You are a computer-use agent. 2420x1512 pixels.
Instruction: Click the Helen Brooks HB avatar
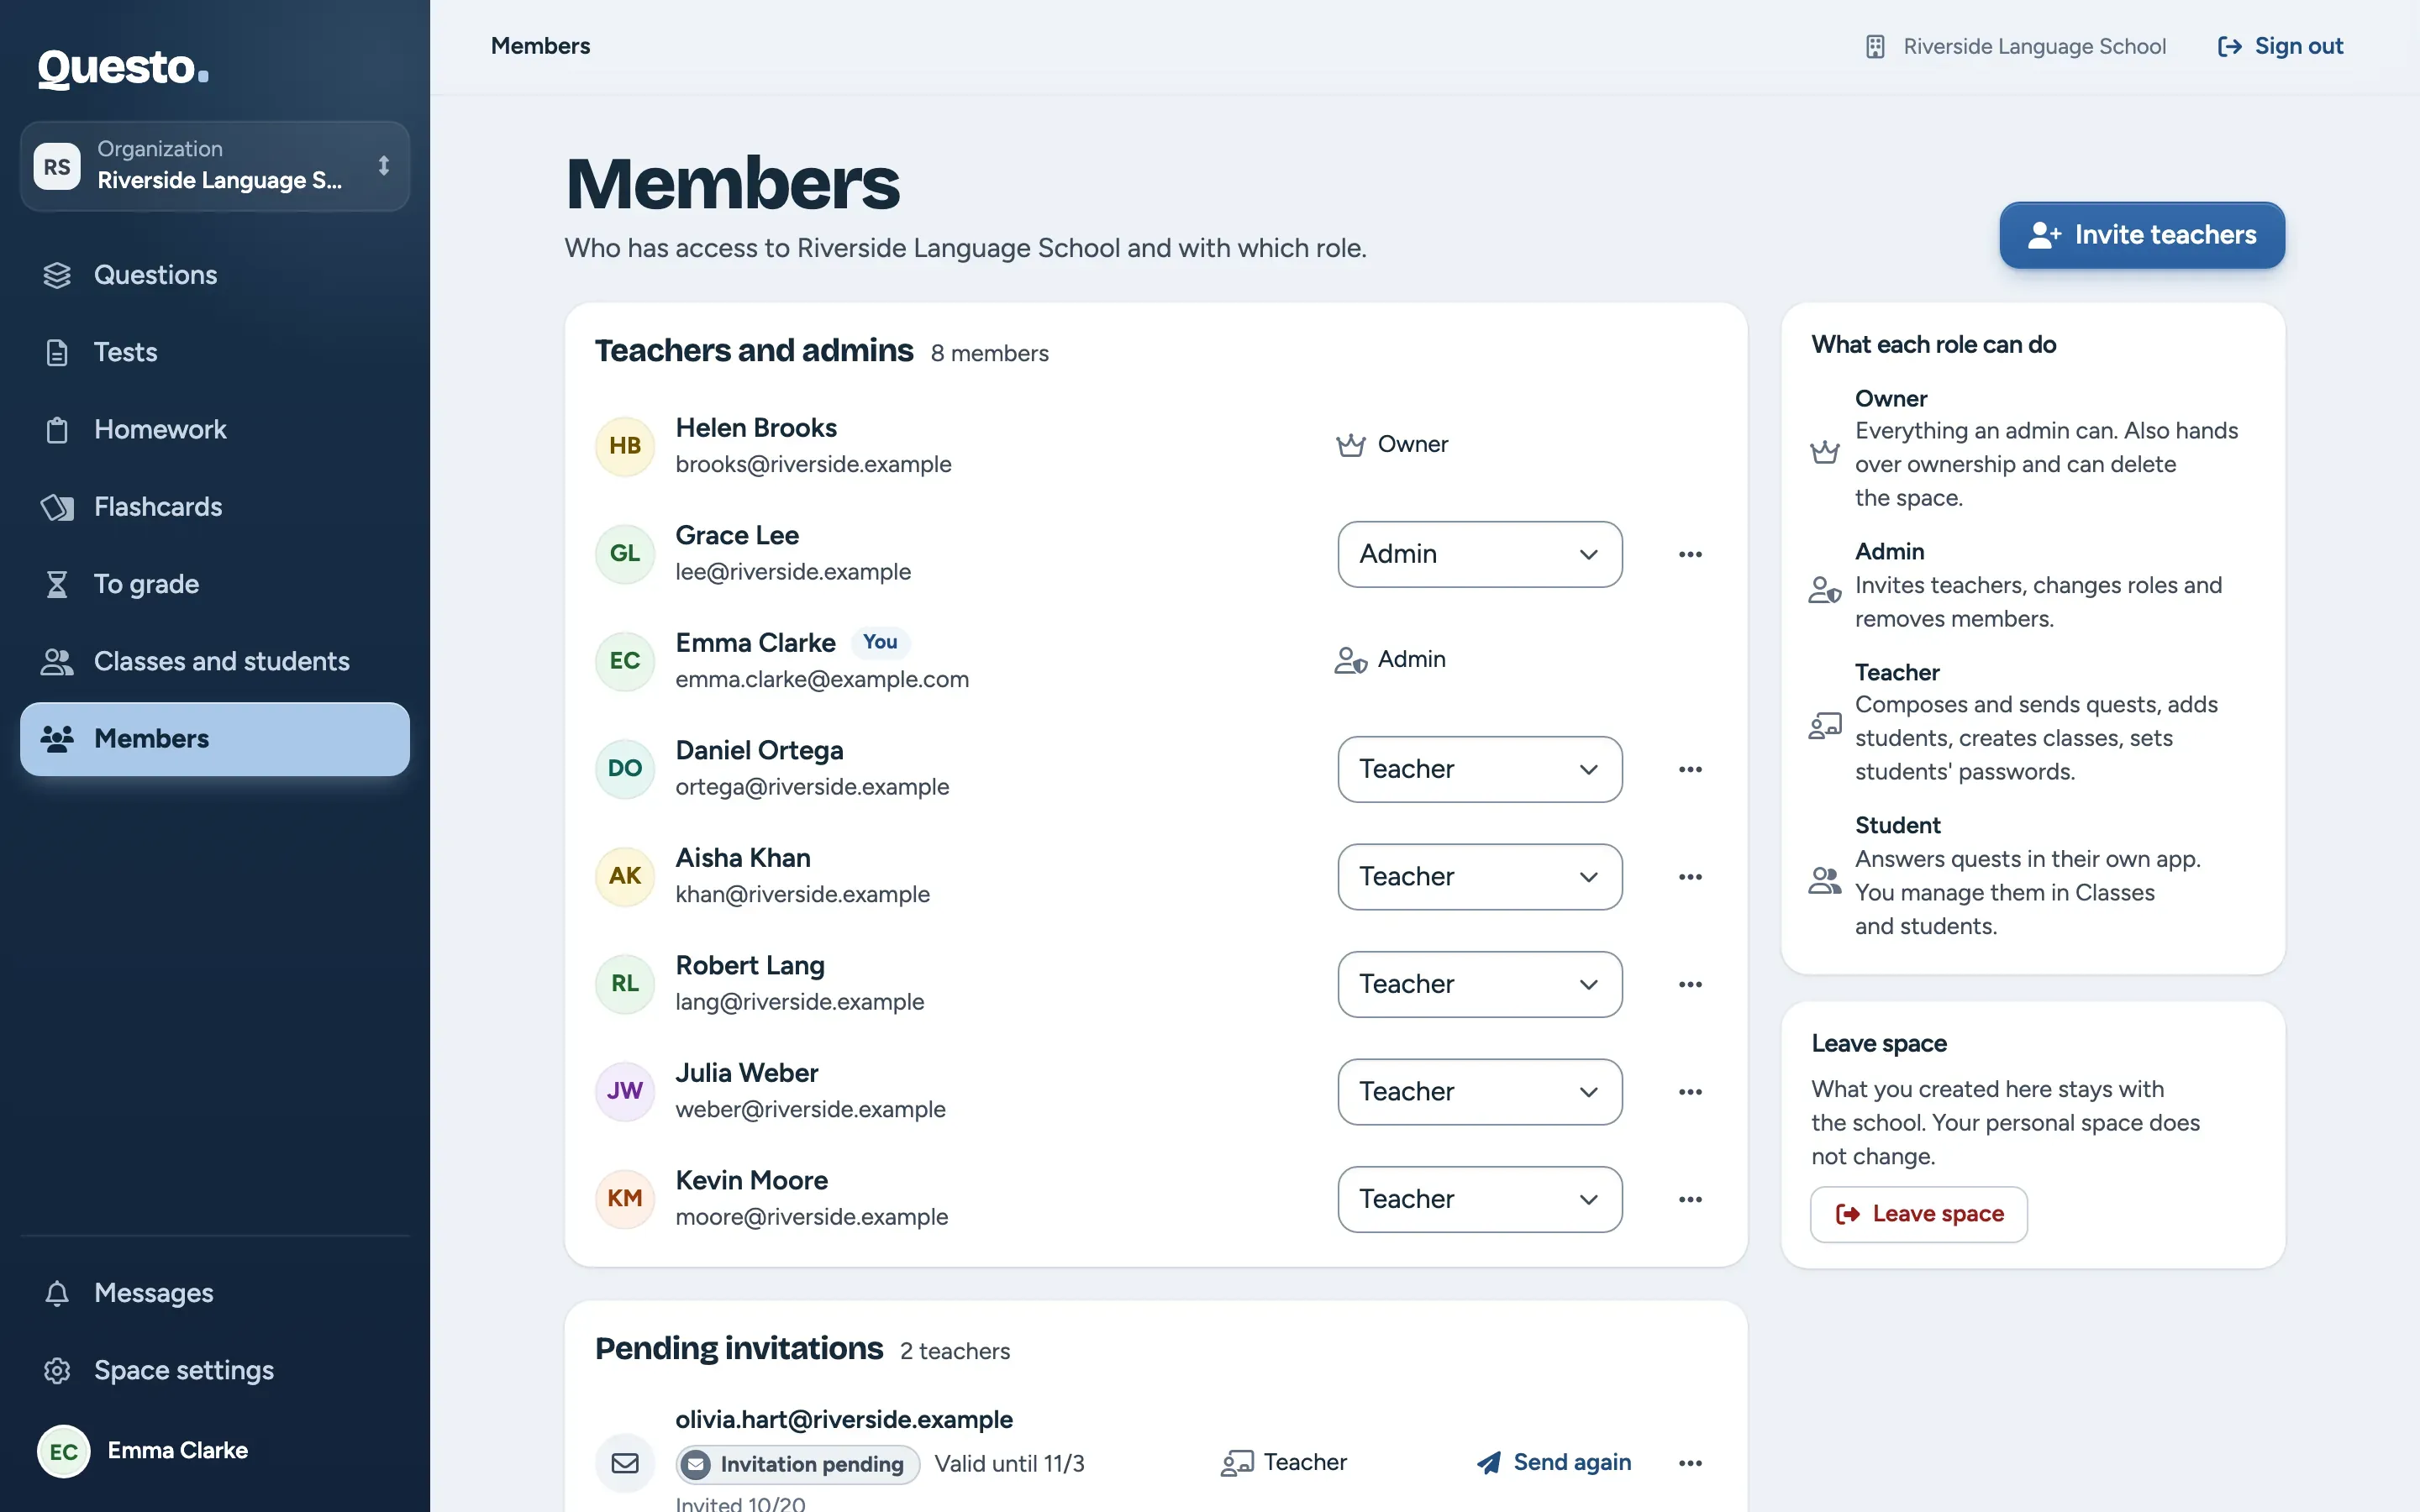click(x=625, y=446)
